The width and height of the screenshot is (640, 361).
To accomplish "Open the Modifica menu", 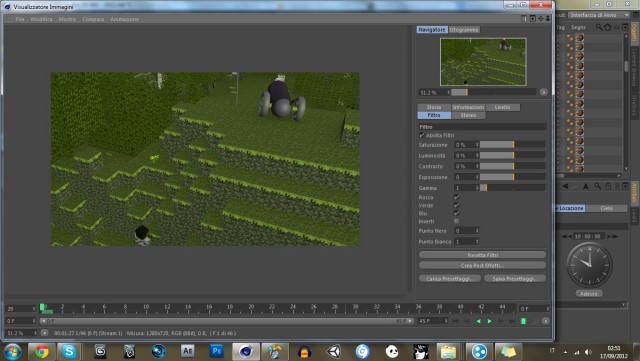I will 42,19.
